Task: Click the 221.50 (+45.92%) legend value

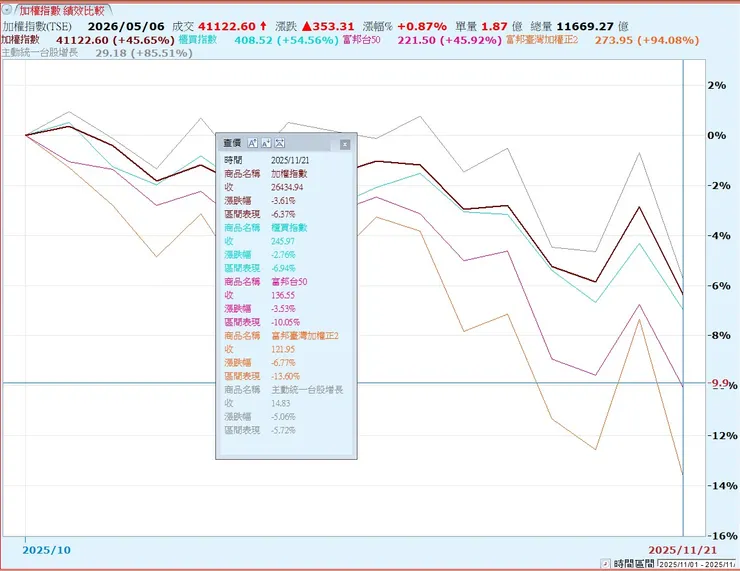Action: (449, 41)
